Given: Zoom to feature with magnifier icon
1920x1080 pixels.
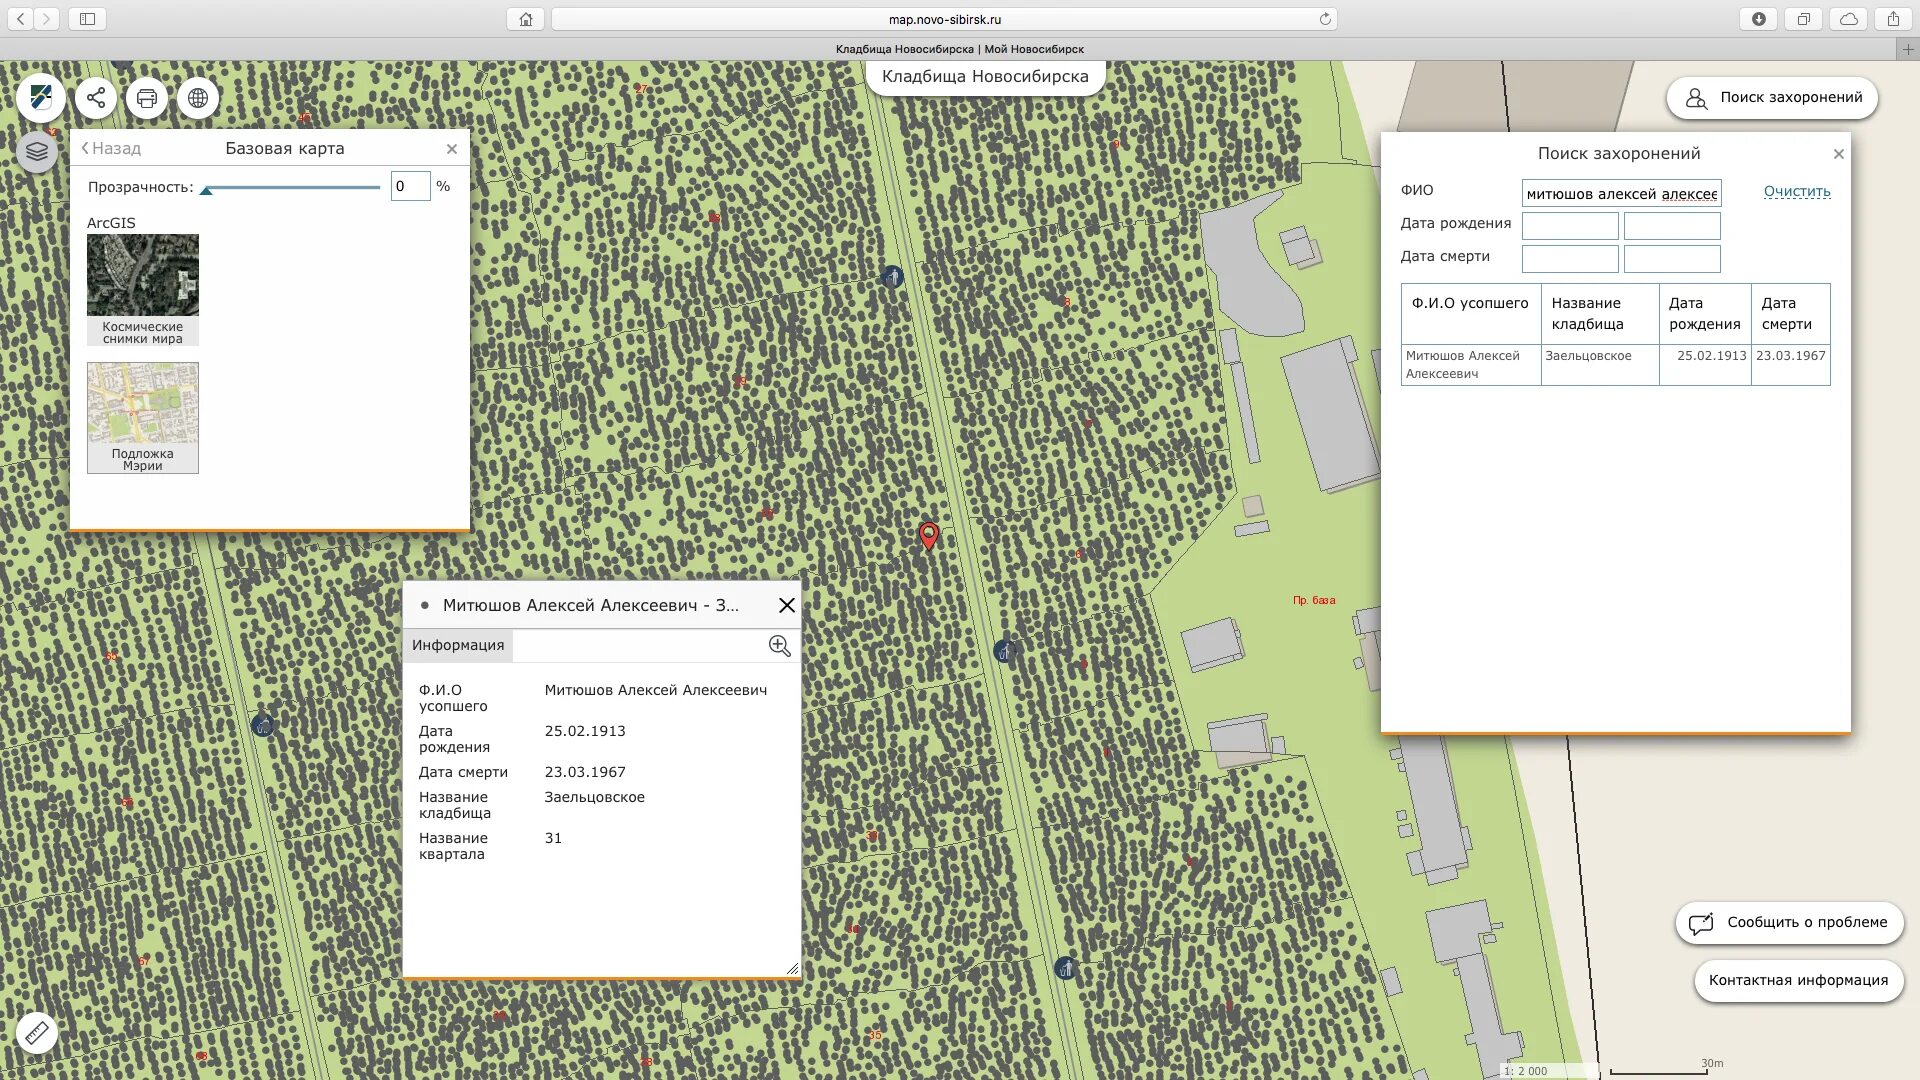Looking at the screenshot, I should click(x=779, y=646).
